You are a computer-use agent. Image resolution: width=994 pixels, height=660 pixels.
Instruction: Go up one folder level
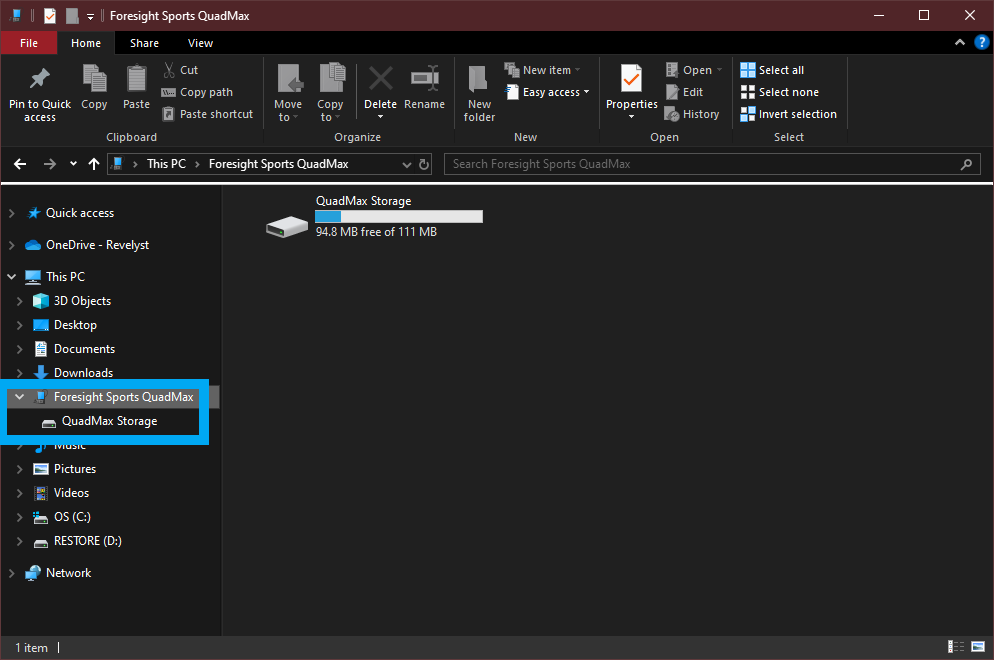point(94,164)
